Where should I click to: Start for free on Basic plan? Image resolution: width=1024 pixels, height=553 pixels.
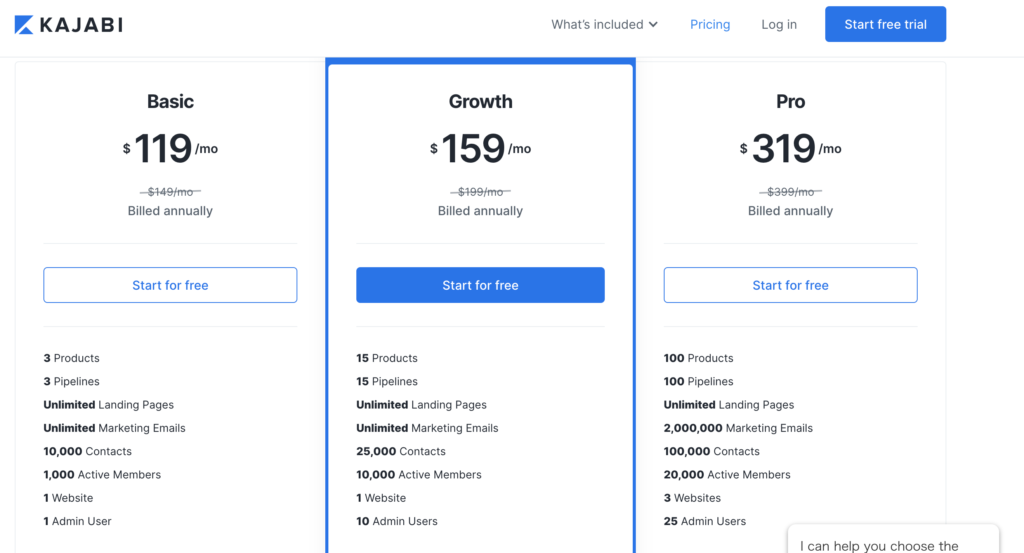click(170, 285)
